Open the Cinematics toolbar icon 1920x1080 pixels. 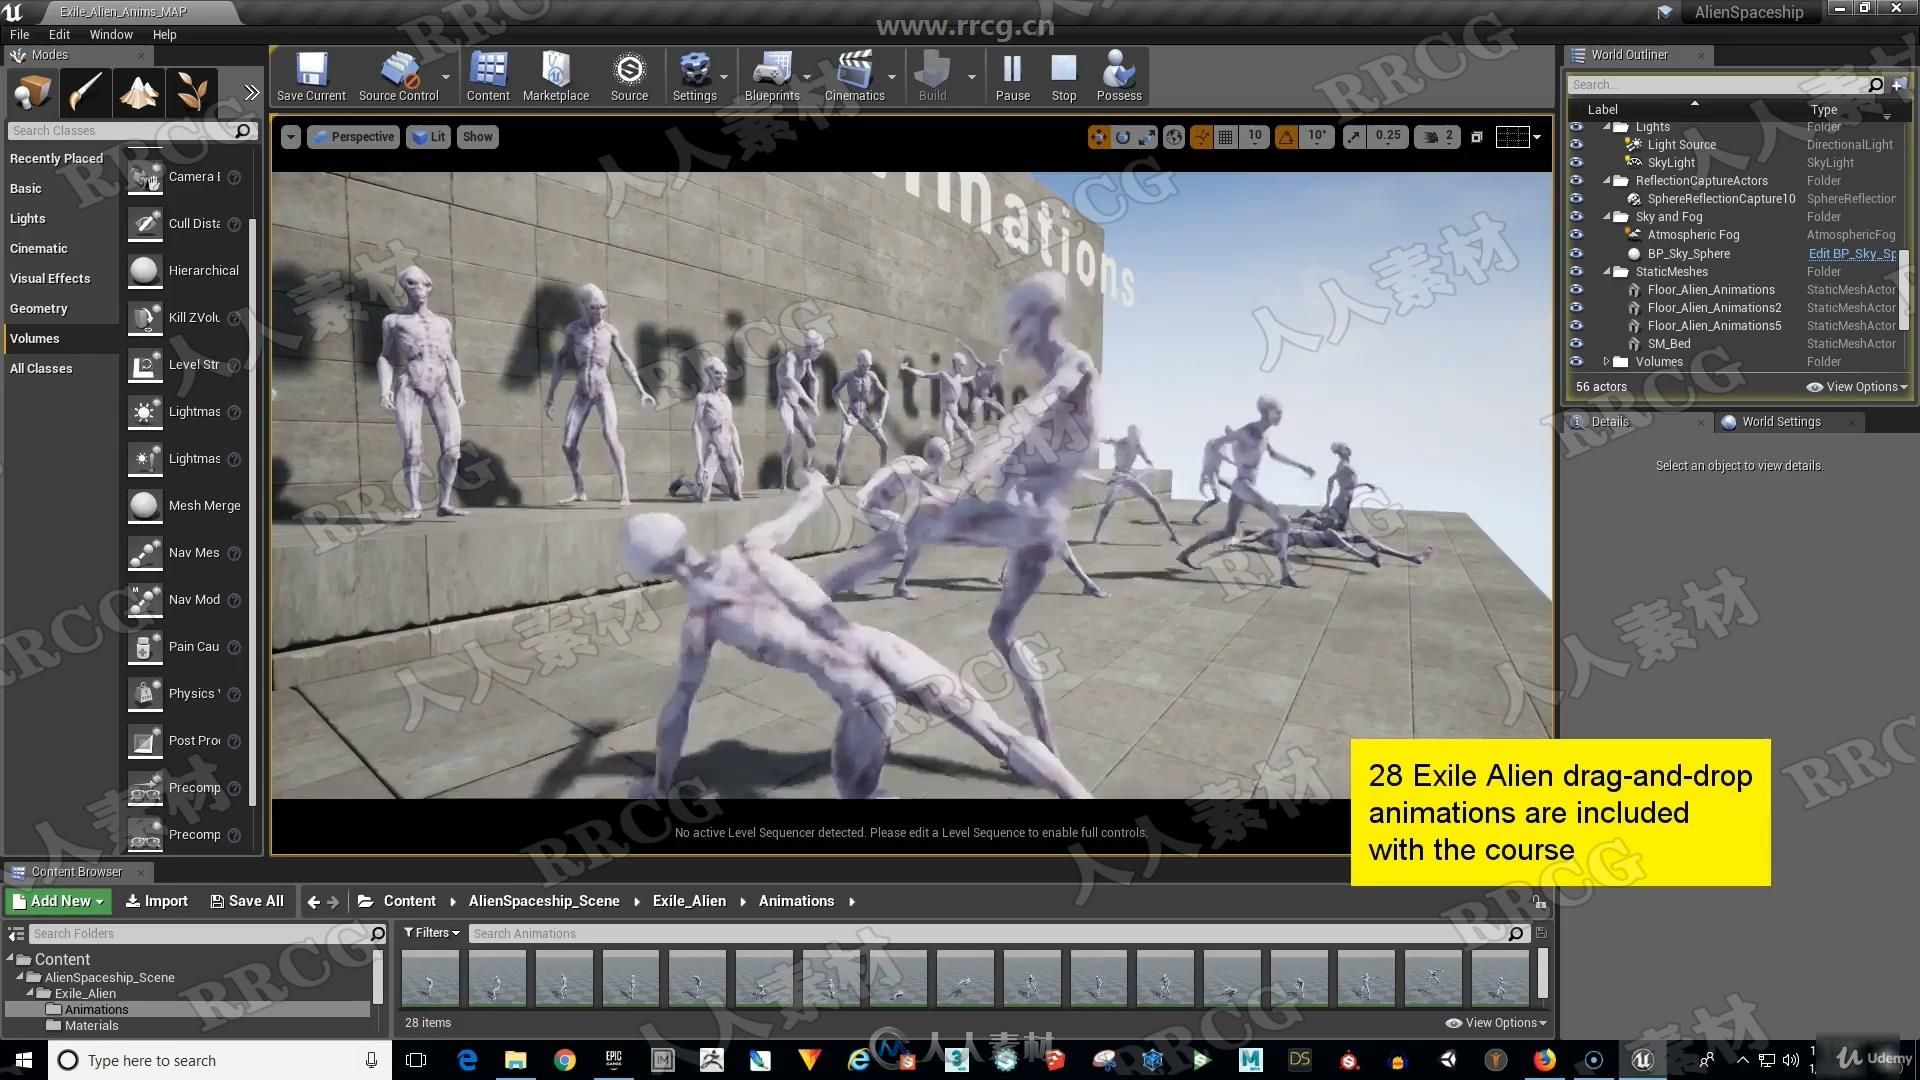[854, 76]
